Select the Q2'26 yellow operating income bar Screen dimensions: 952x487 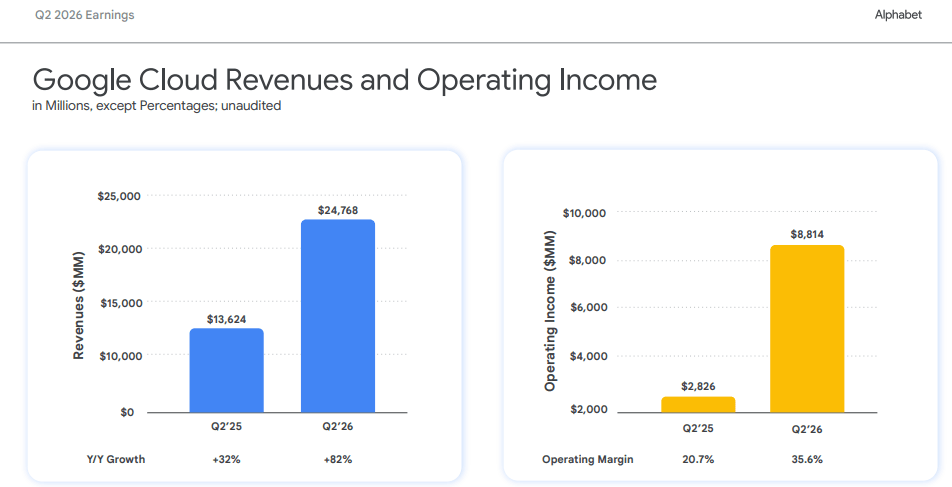point(807,329)
